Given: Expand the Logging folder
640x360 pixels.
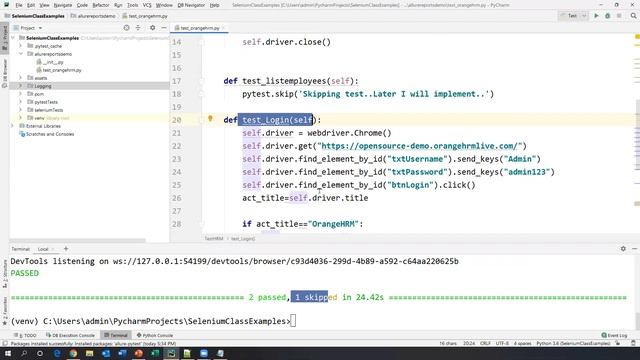Looking at the screenshot, I should [x=20, y=86].
